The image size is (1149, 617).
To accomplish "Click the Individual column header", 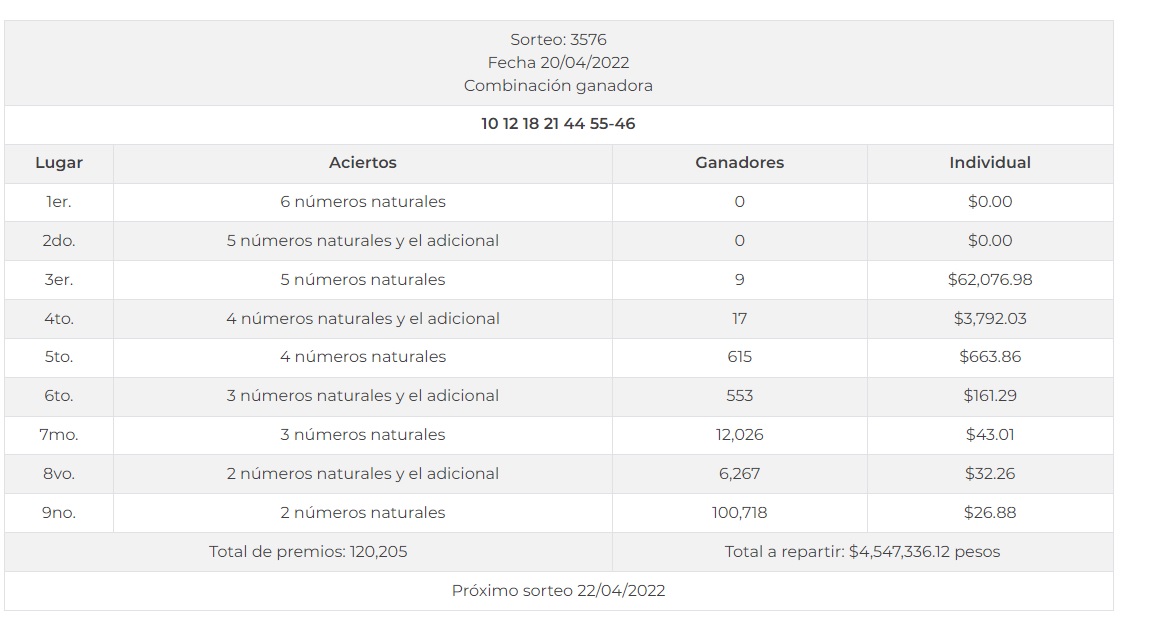I will click(989, 163).
